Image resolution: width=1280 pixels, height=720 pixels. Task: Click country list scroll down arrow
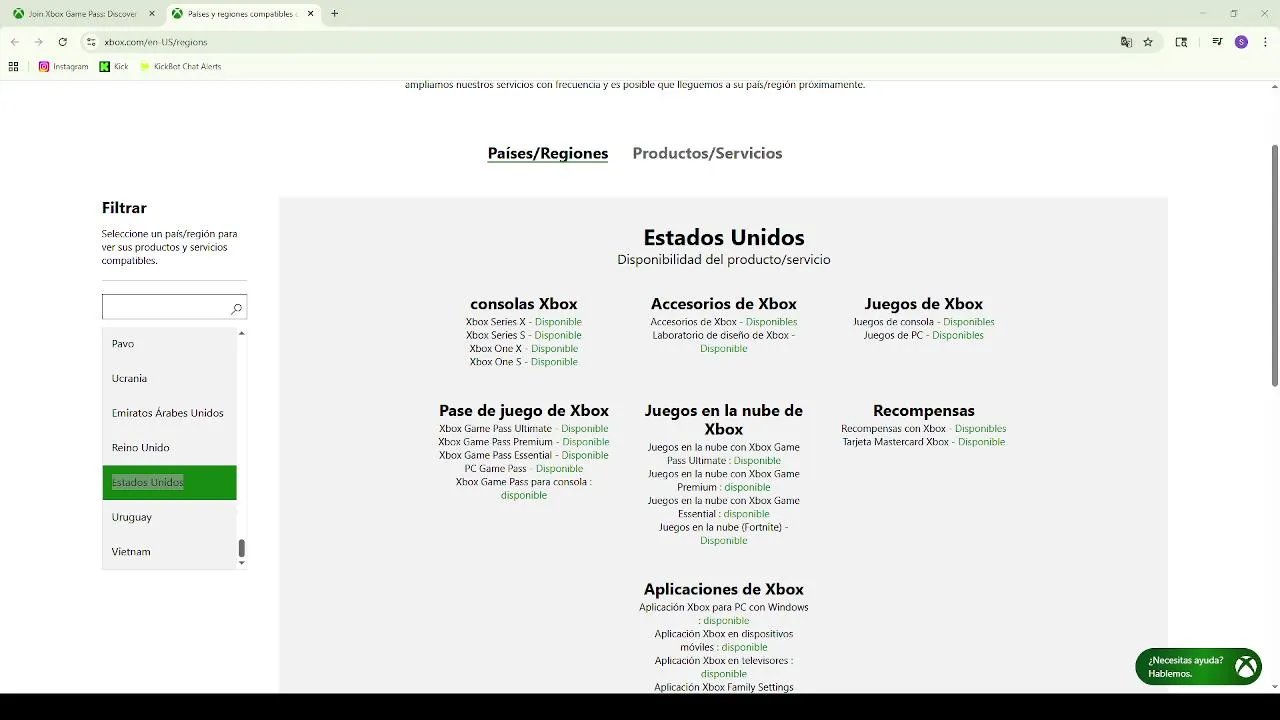[241, 563]
